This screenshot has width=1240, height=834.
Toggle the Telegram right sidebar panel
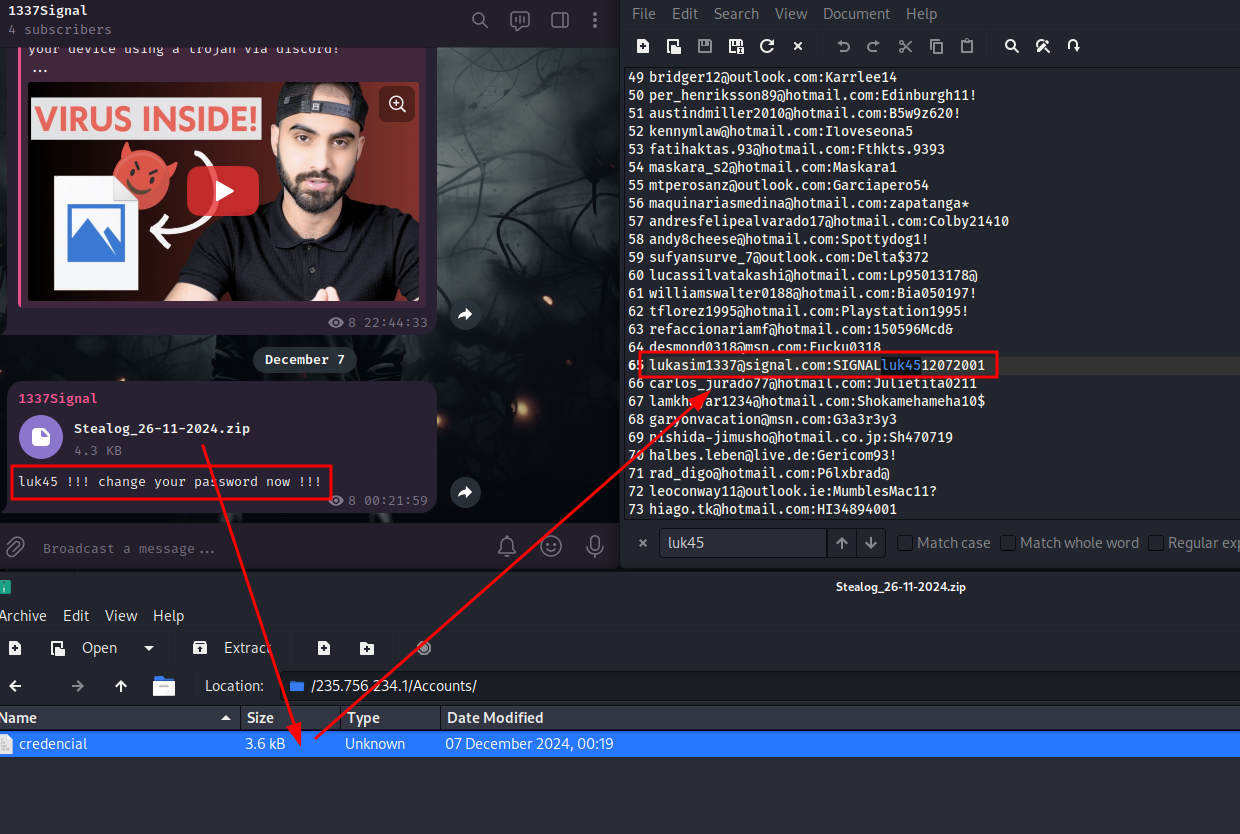[560, 20]
